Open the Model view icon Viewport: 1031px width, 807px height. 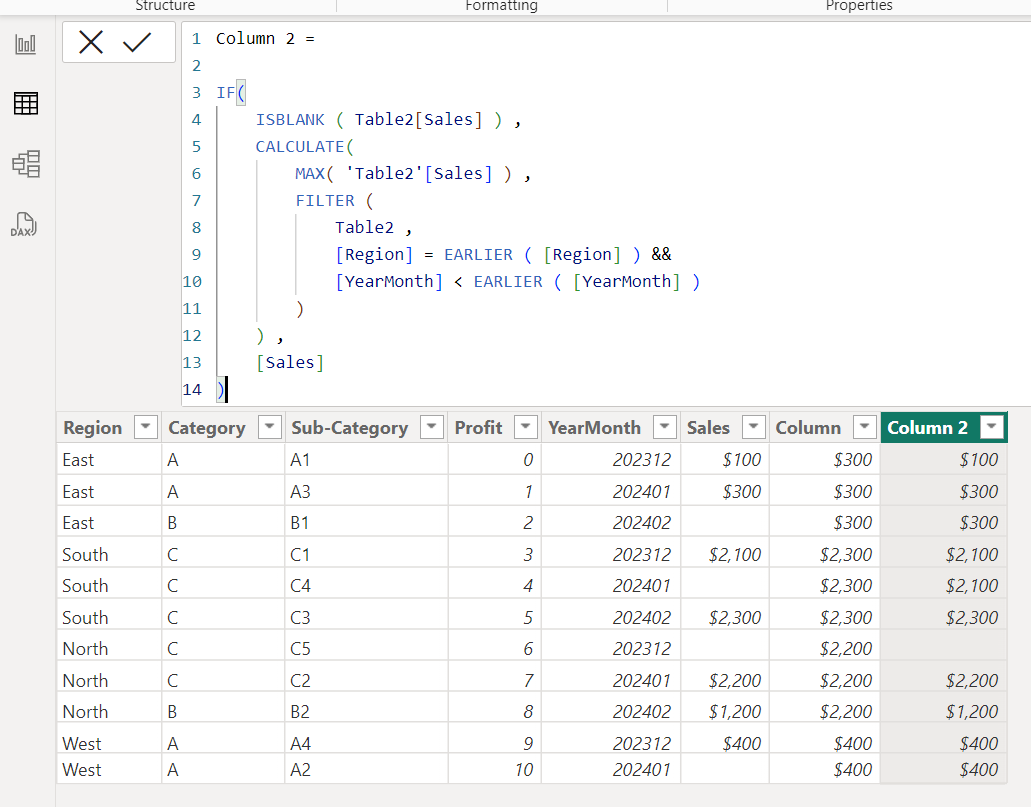click(26, 164)
